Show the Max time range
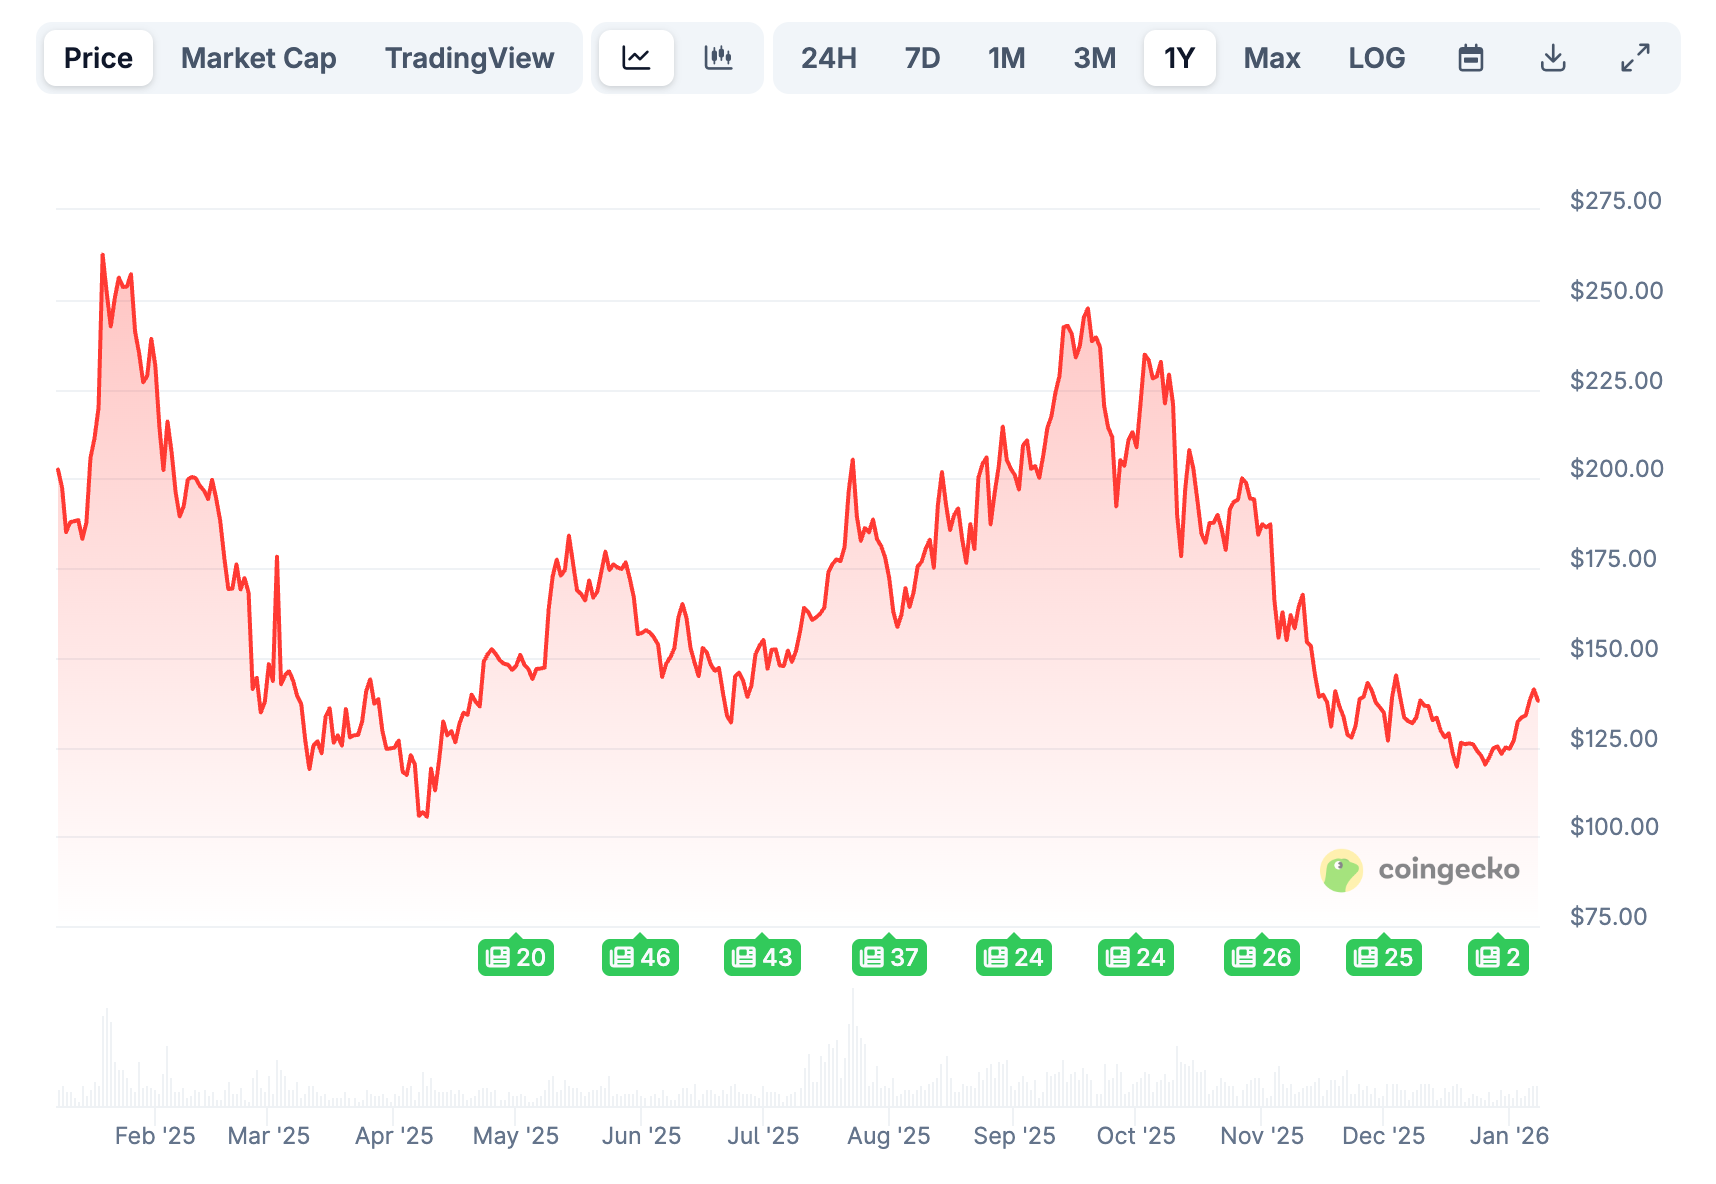The image size is (1716, 1184). tap(1271, 58)
